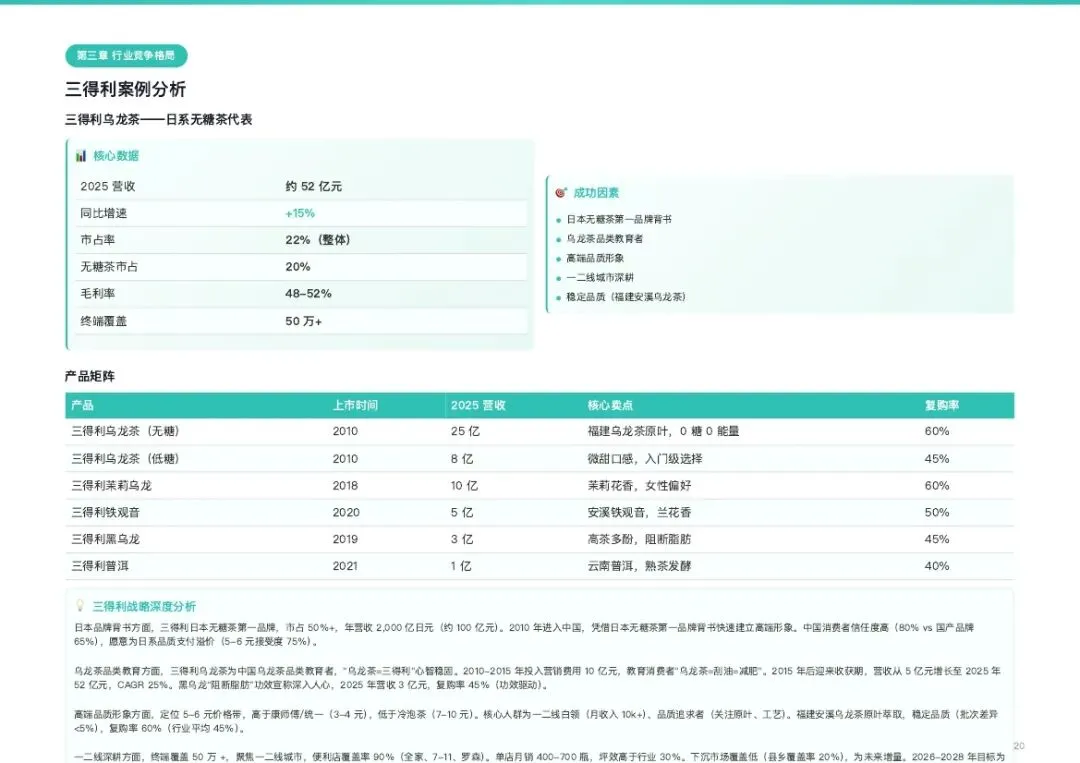
Task: Click the bullet 乌龙茶品类教育者
Action: (605, 239)
